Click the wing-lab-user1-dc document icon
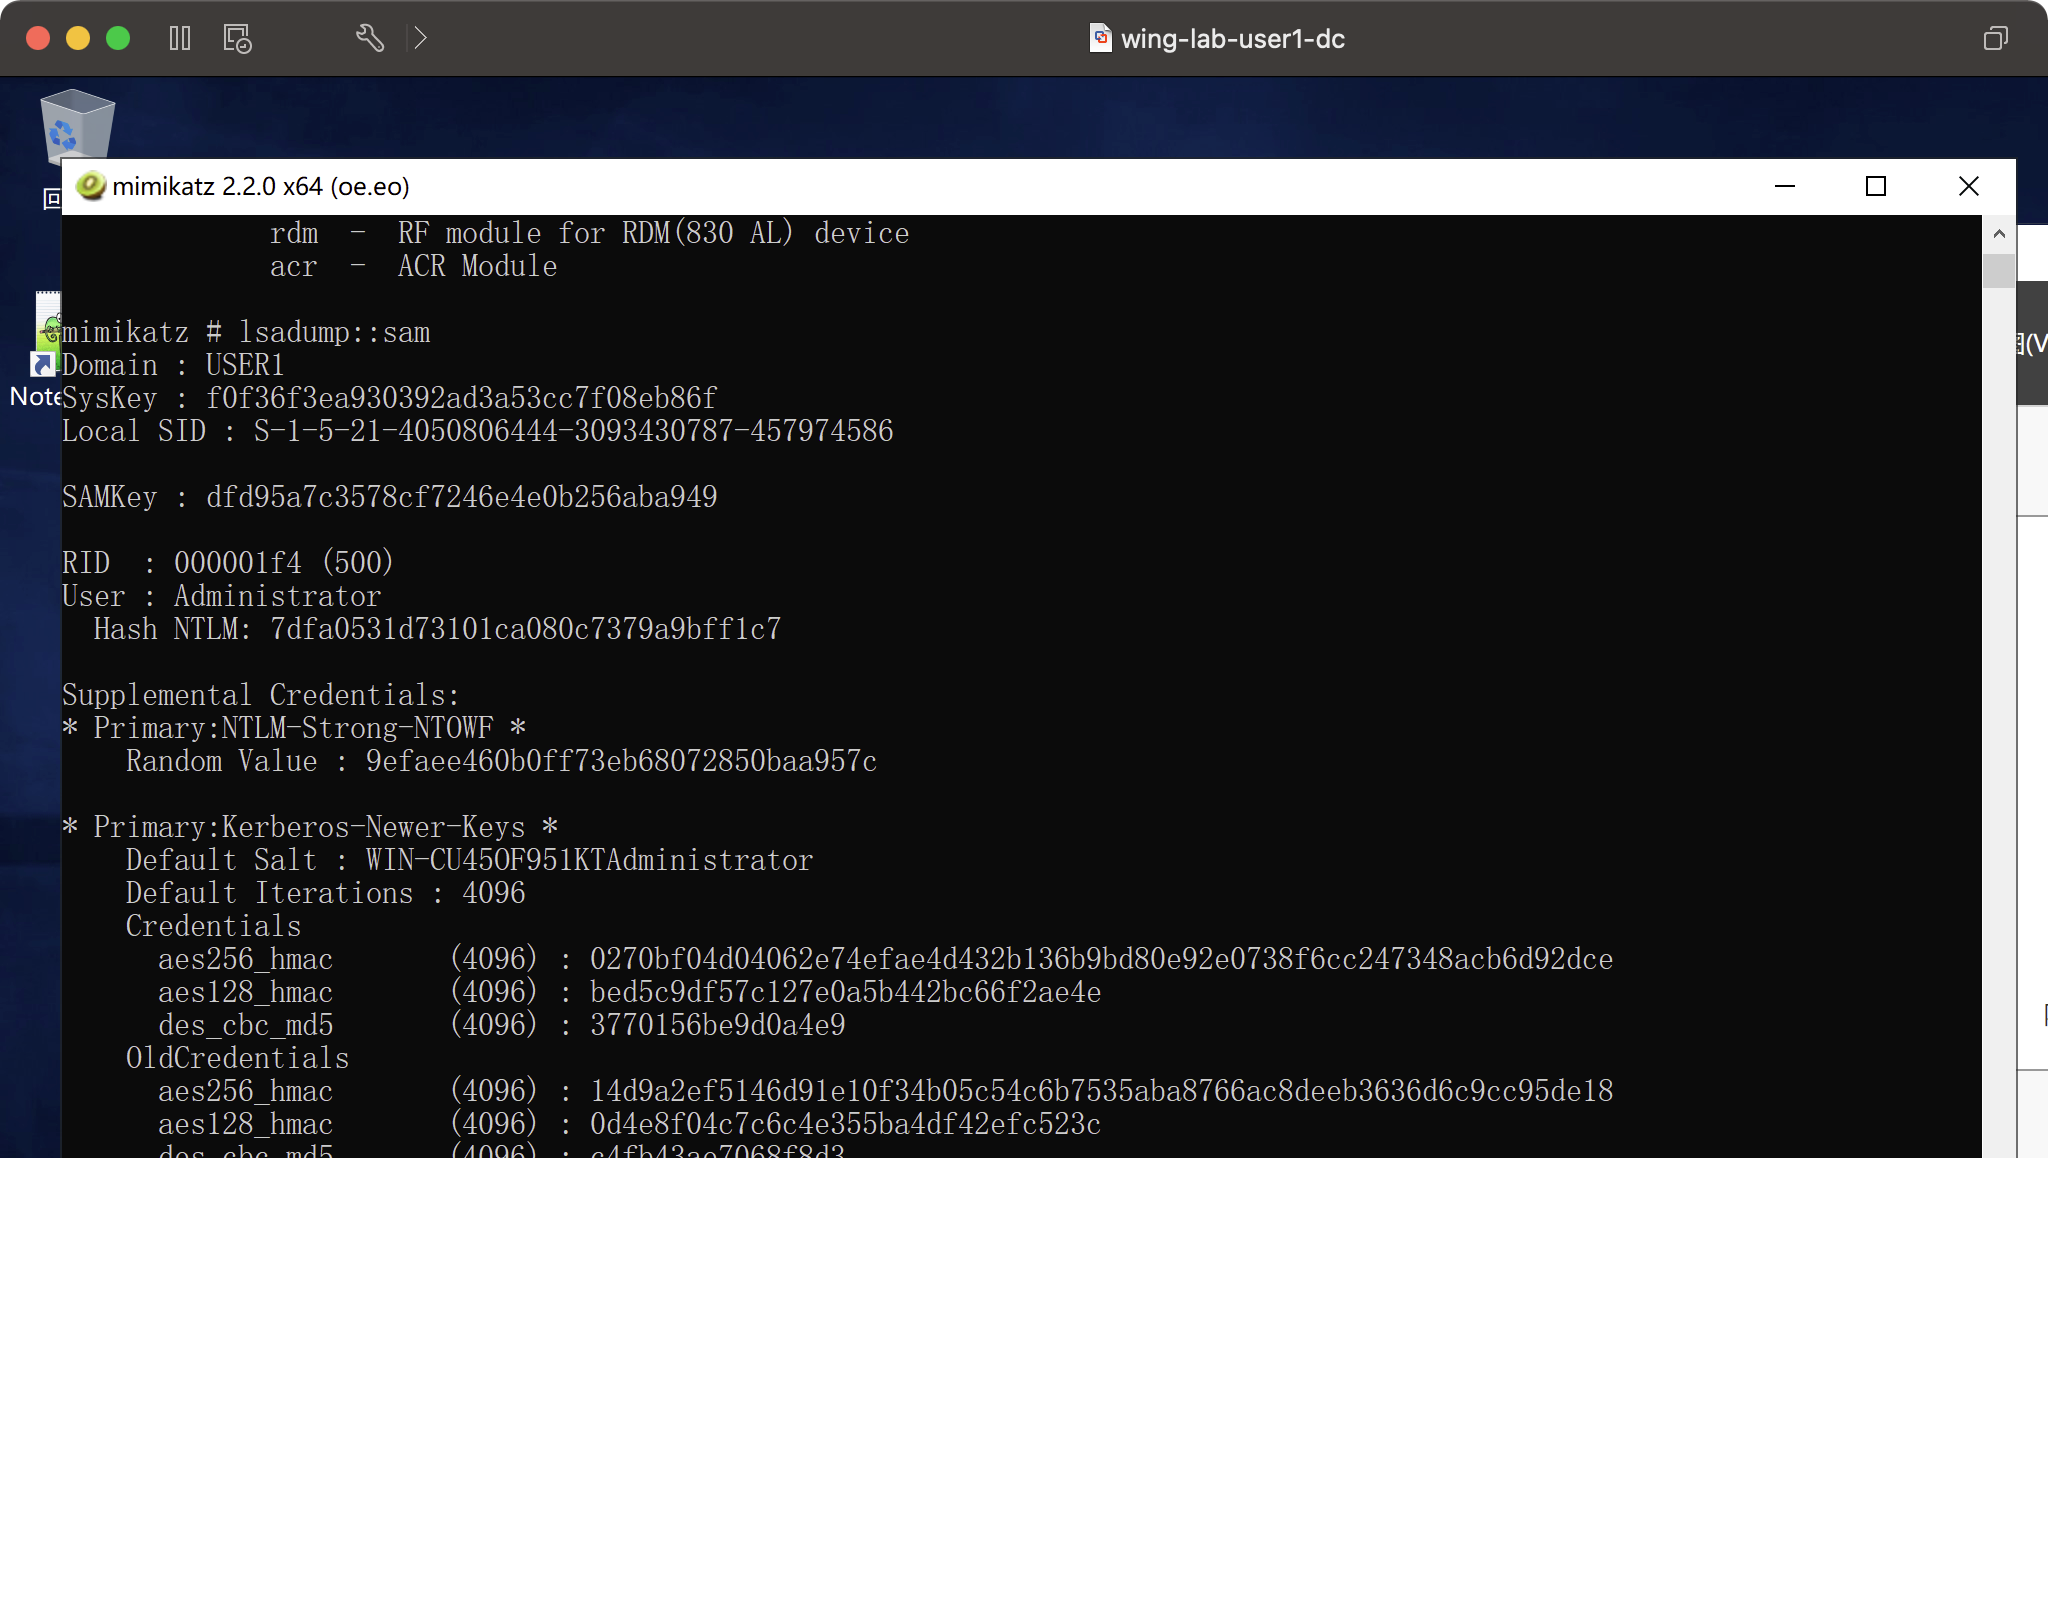The width and height of the screenshot is (2048, 1612). [1100, 38]
